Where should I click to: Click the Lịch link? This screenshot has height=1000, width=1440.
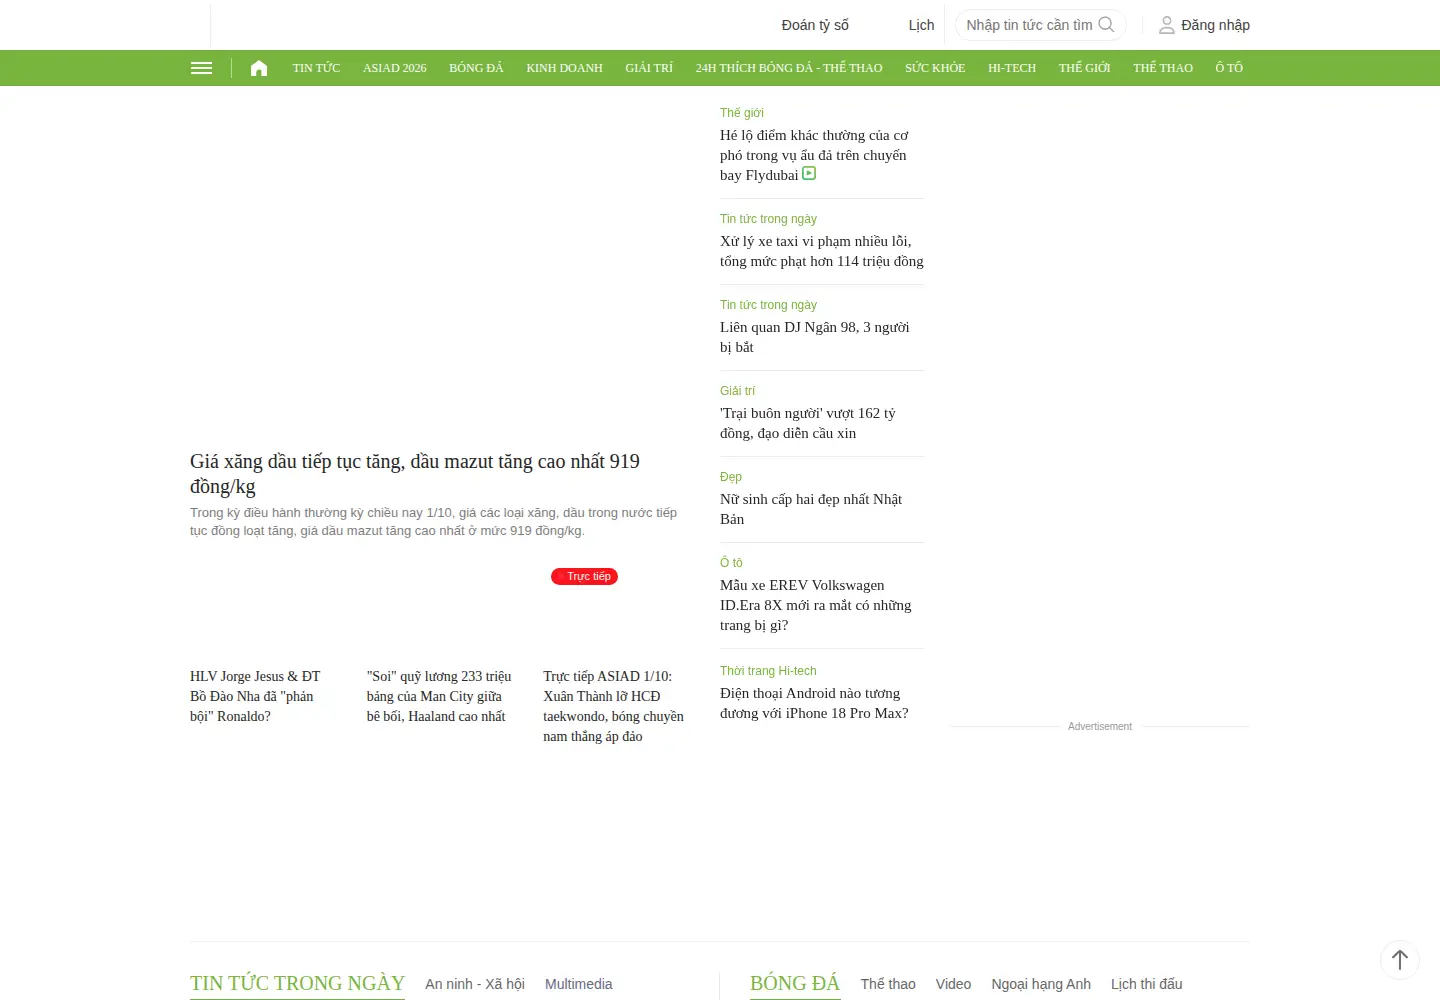(921, 25)
